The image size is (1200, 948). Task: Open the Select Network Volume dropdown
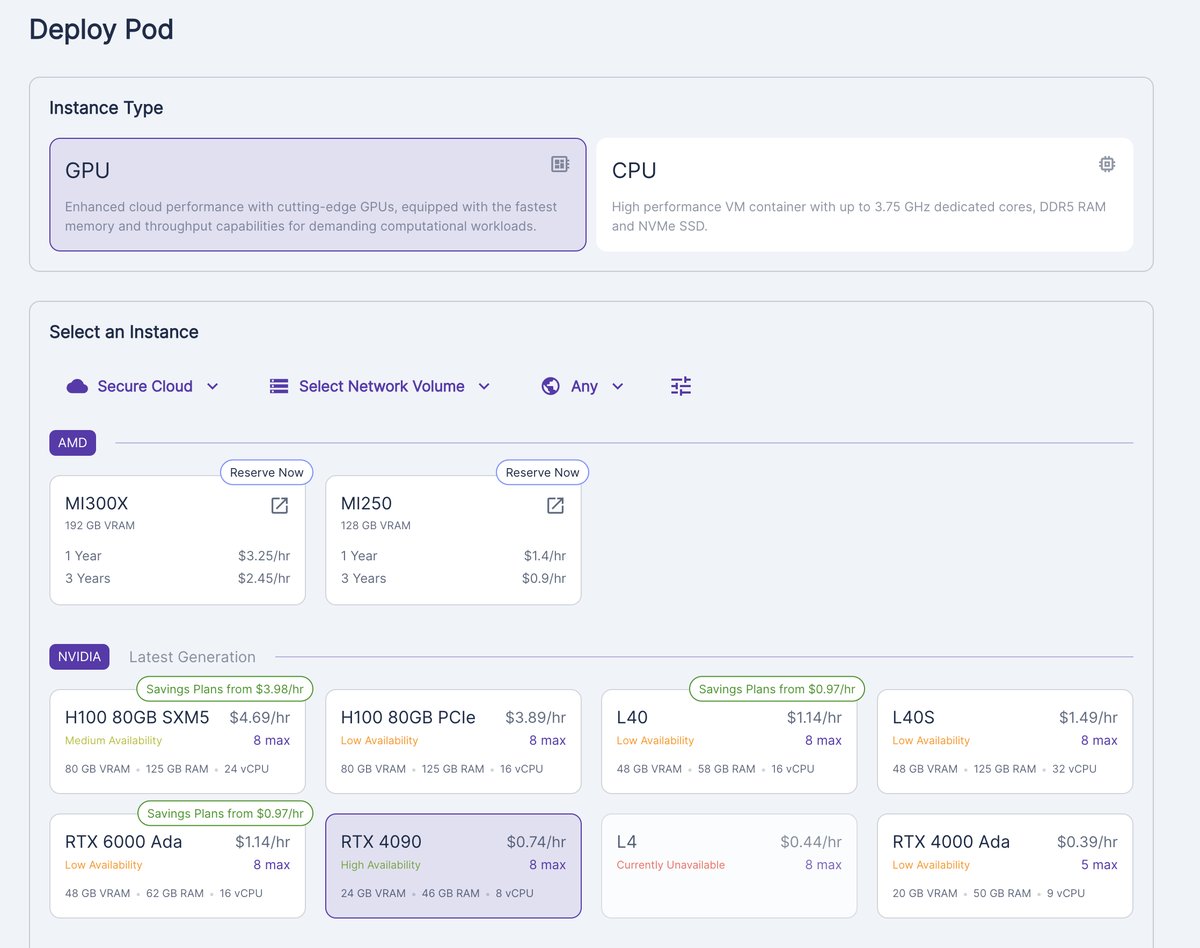point(381,386)
